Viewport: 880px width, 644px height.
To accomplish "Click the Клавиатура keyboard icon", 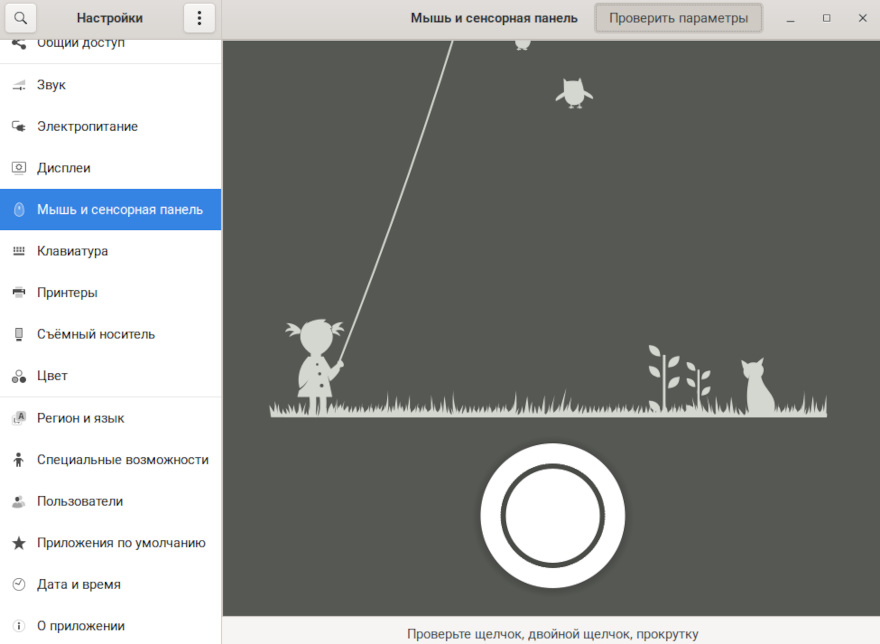I will click(x=18, y=251).
